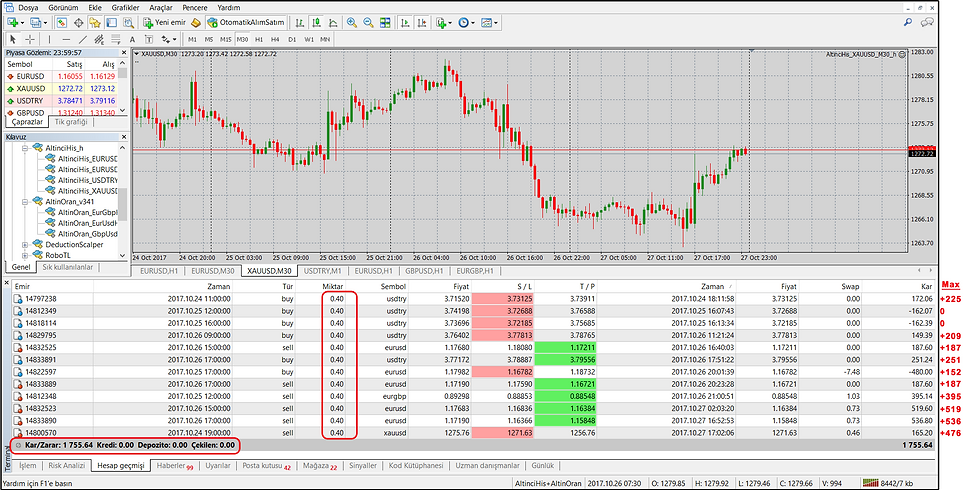This screenshot has height=490, width=963.
Task: Open the Sinyaller terminal tab
Action: (x=364, y=465)
